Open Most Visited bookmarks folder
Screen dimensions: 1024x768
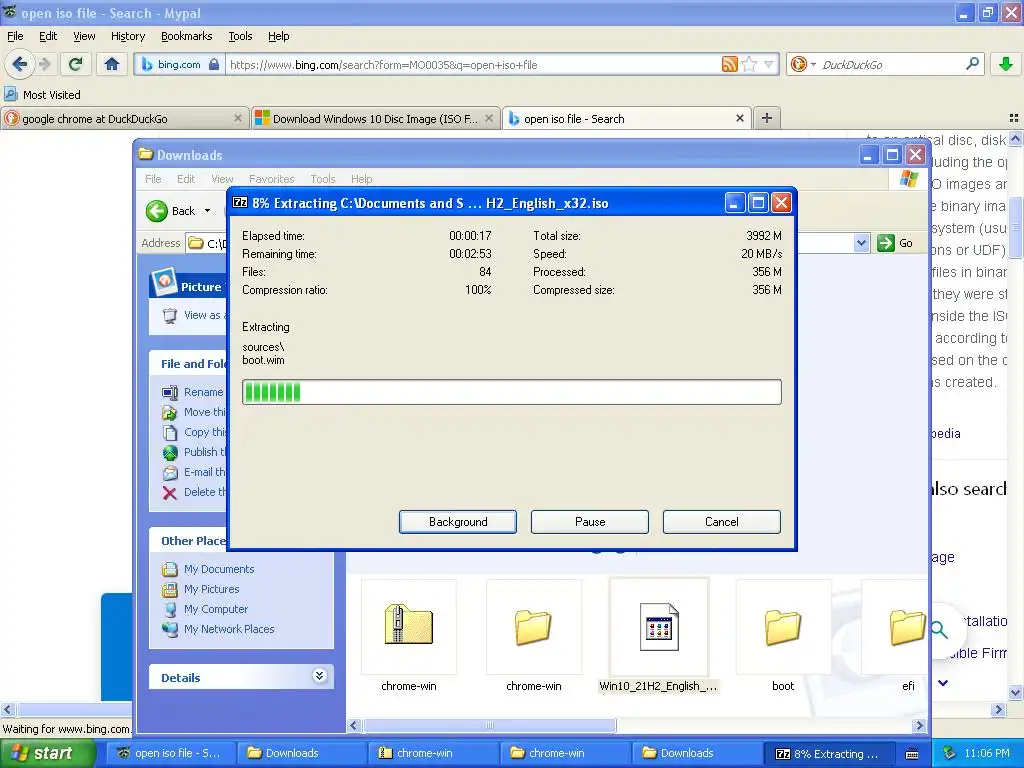[x=42, y=95]
